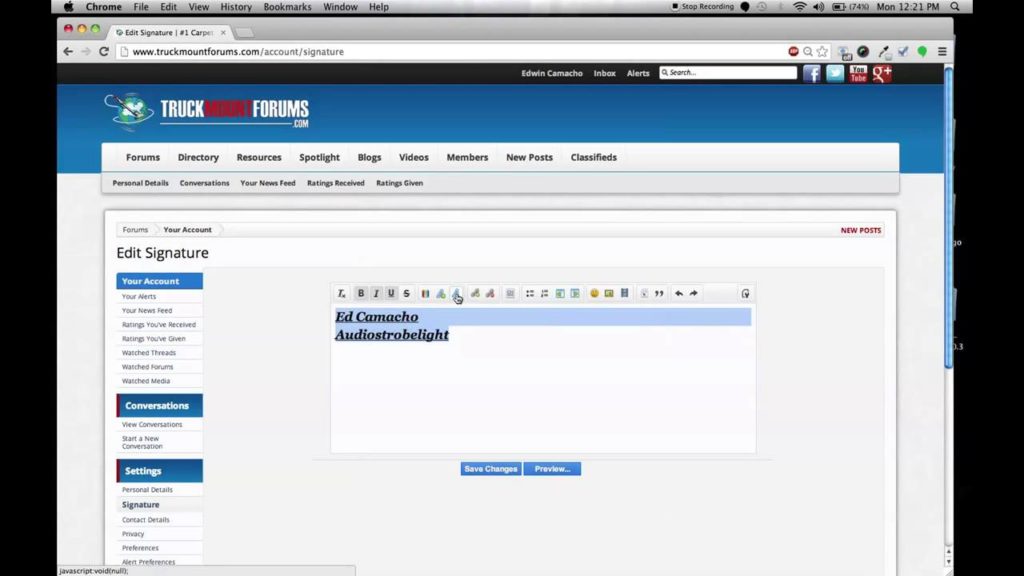Insert an unordered bullet list
This screenshot has width=1024, height=576.
530,294
